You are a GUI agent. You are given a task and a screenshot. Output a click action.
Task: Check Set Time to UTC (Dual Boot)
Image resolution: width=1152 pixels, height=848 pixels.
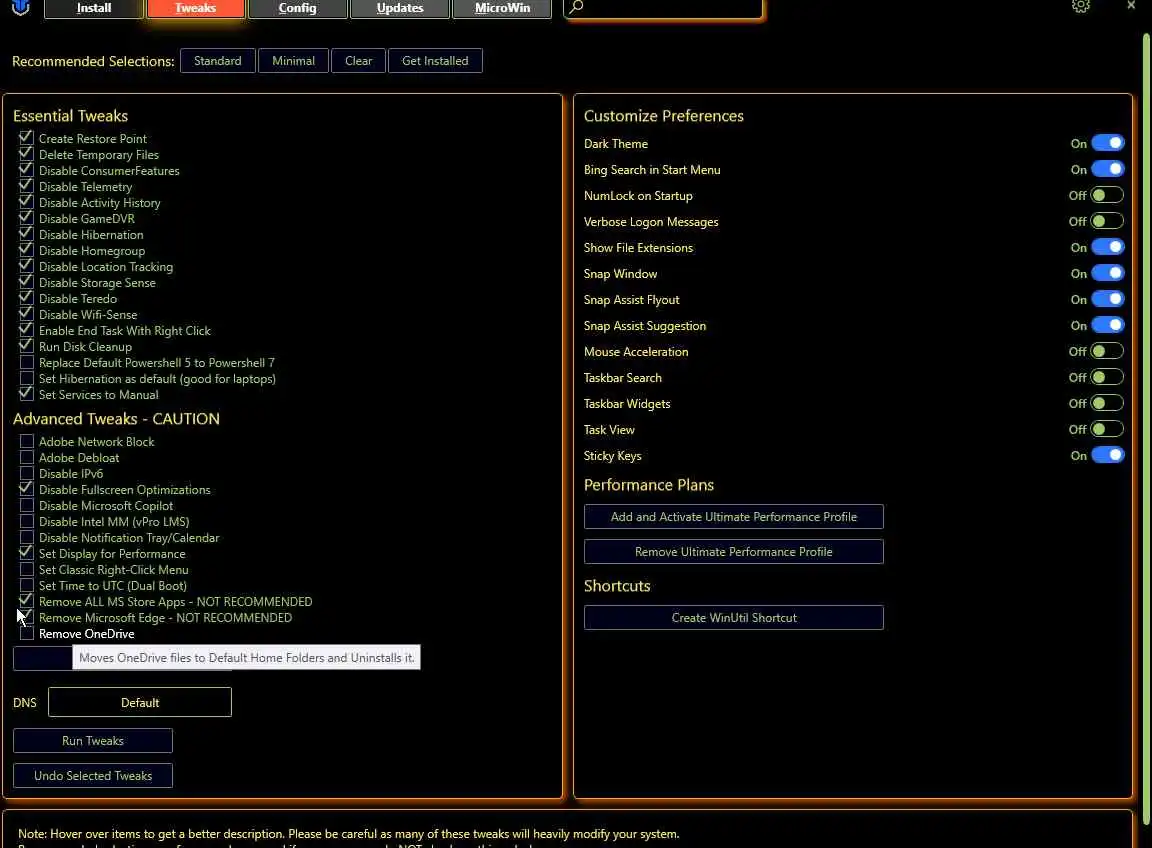(x=26, y=586)
